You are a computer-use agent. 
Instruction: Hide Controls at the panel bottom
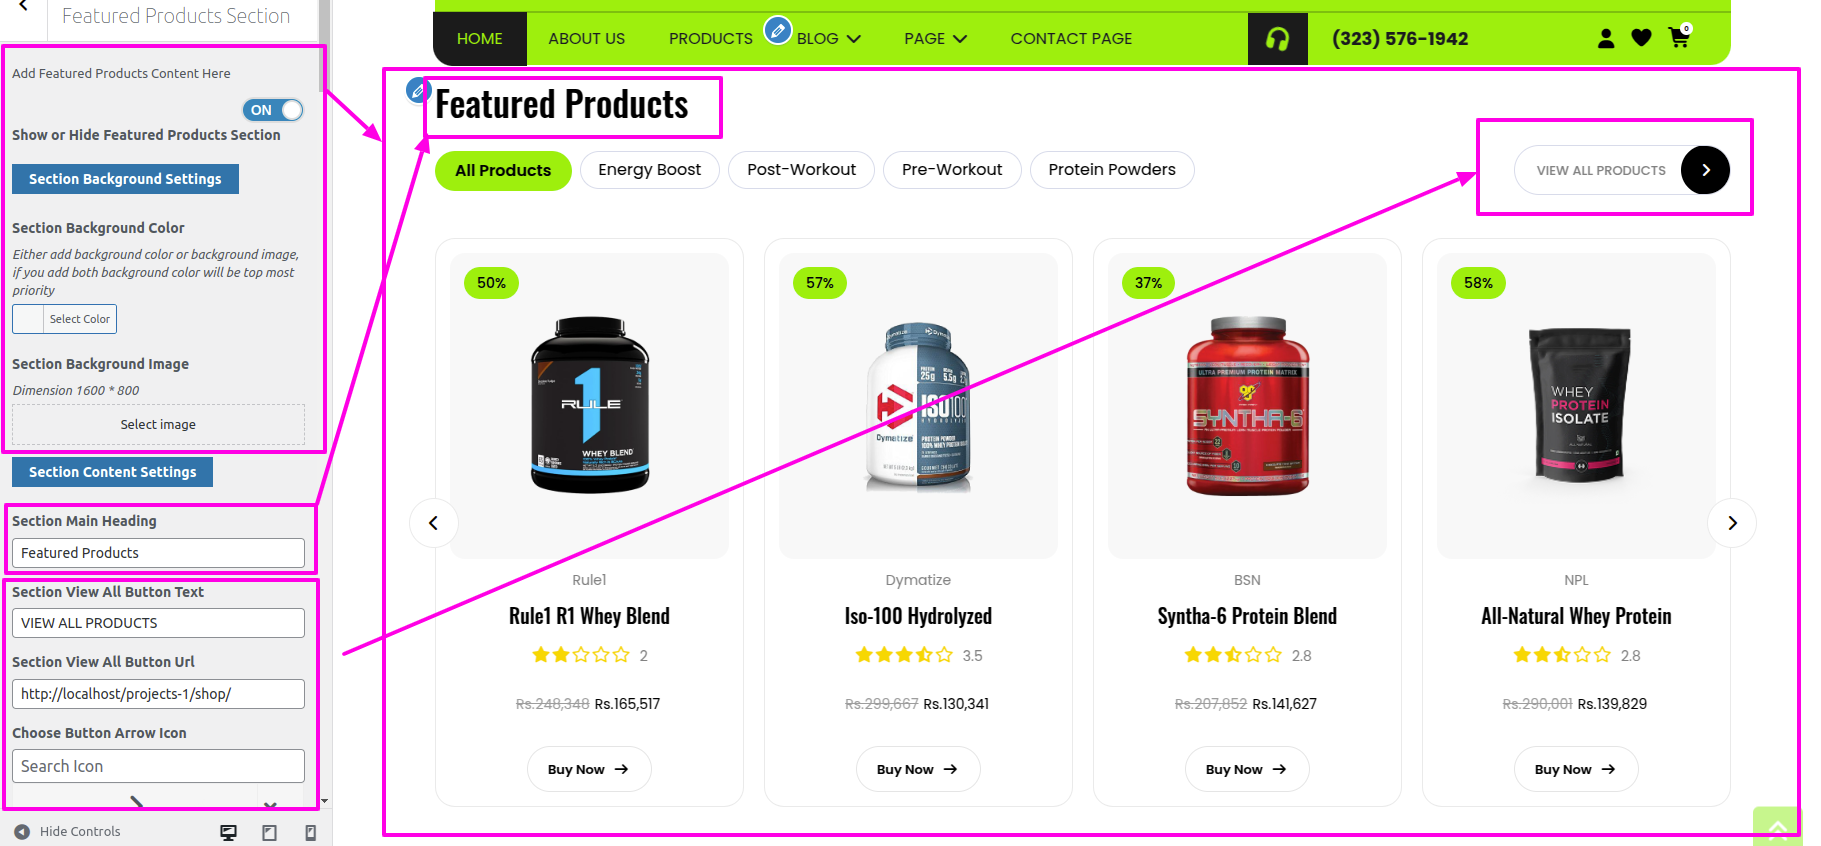pos(67,831)
